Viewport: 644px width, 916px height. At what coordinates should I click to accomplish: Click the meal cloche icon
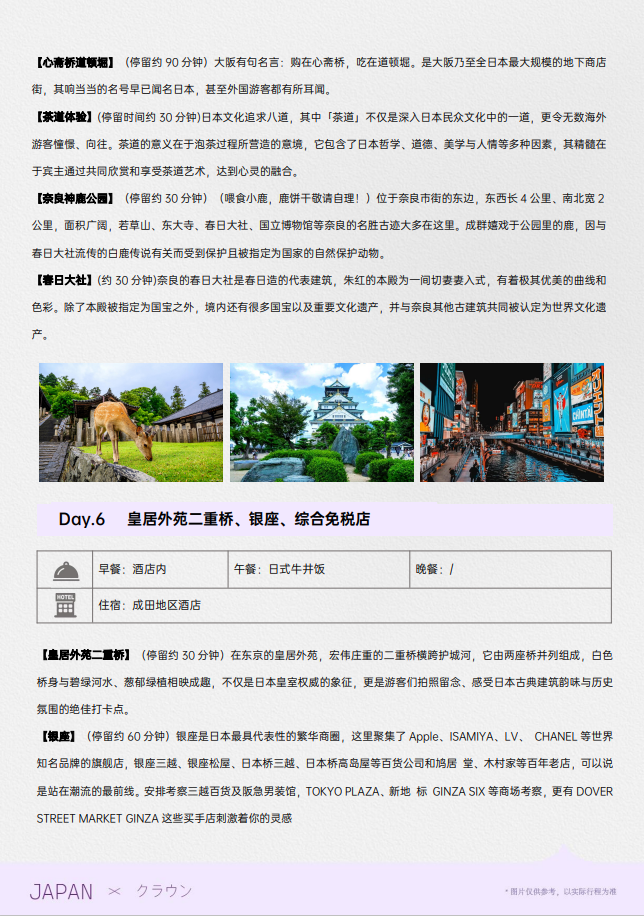coord(65,570)
